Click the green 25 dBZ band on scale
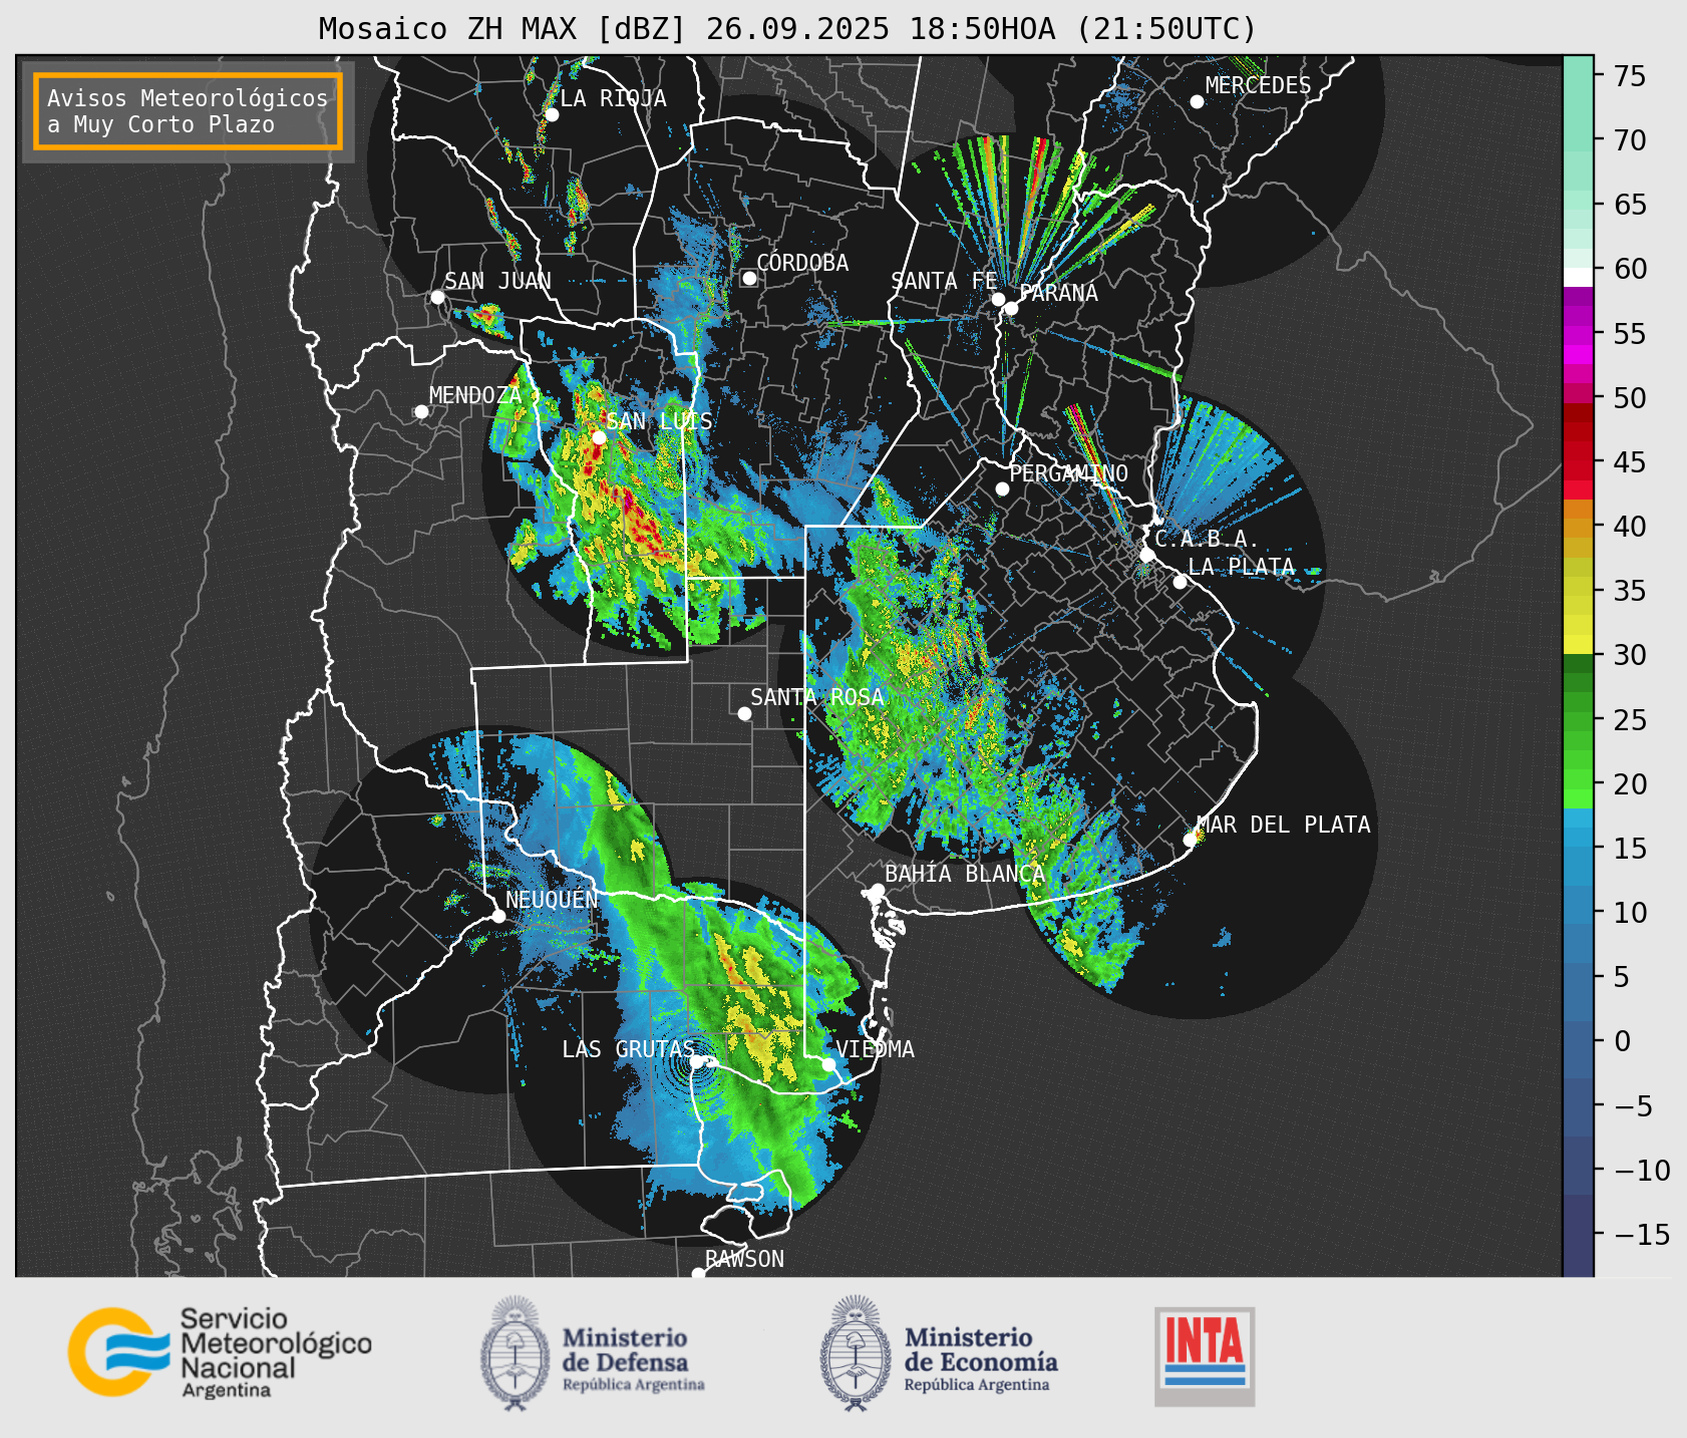Screen dimensions: 1687x1438 point(1578,719)
